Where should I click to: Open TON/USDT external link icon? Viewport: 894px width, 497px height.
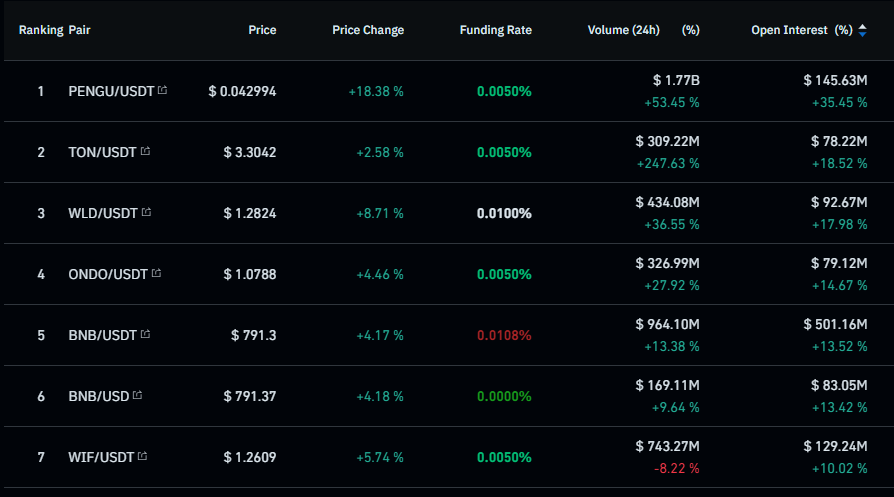145,151
